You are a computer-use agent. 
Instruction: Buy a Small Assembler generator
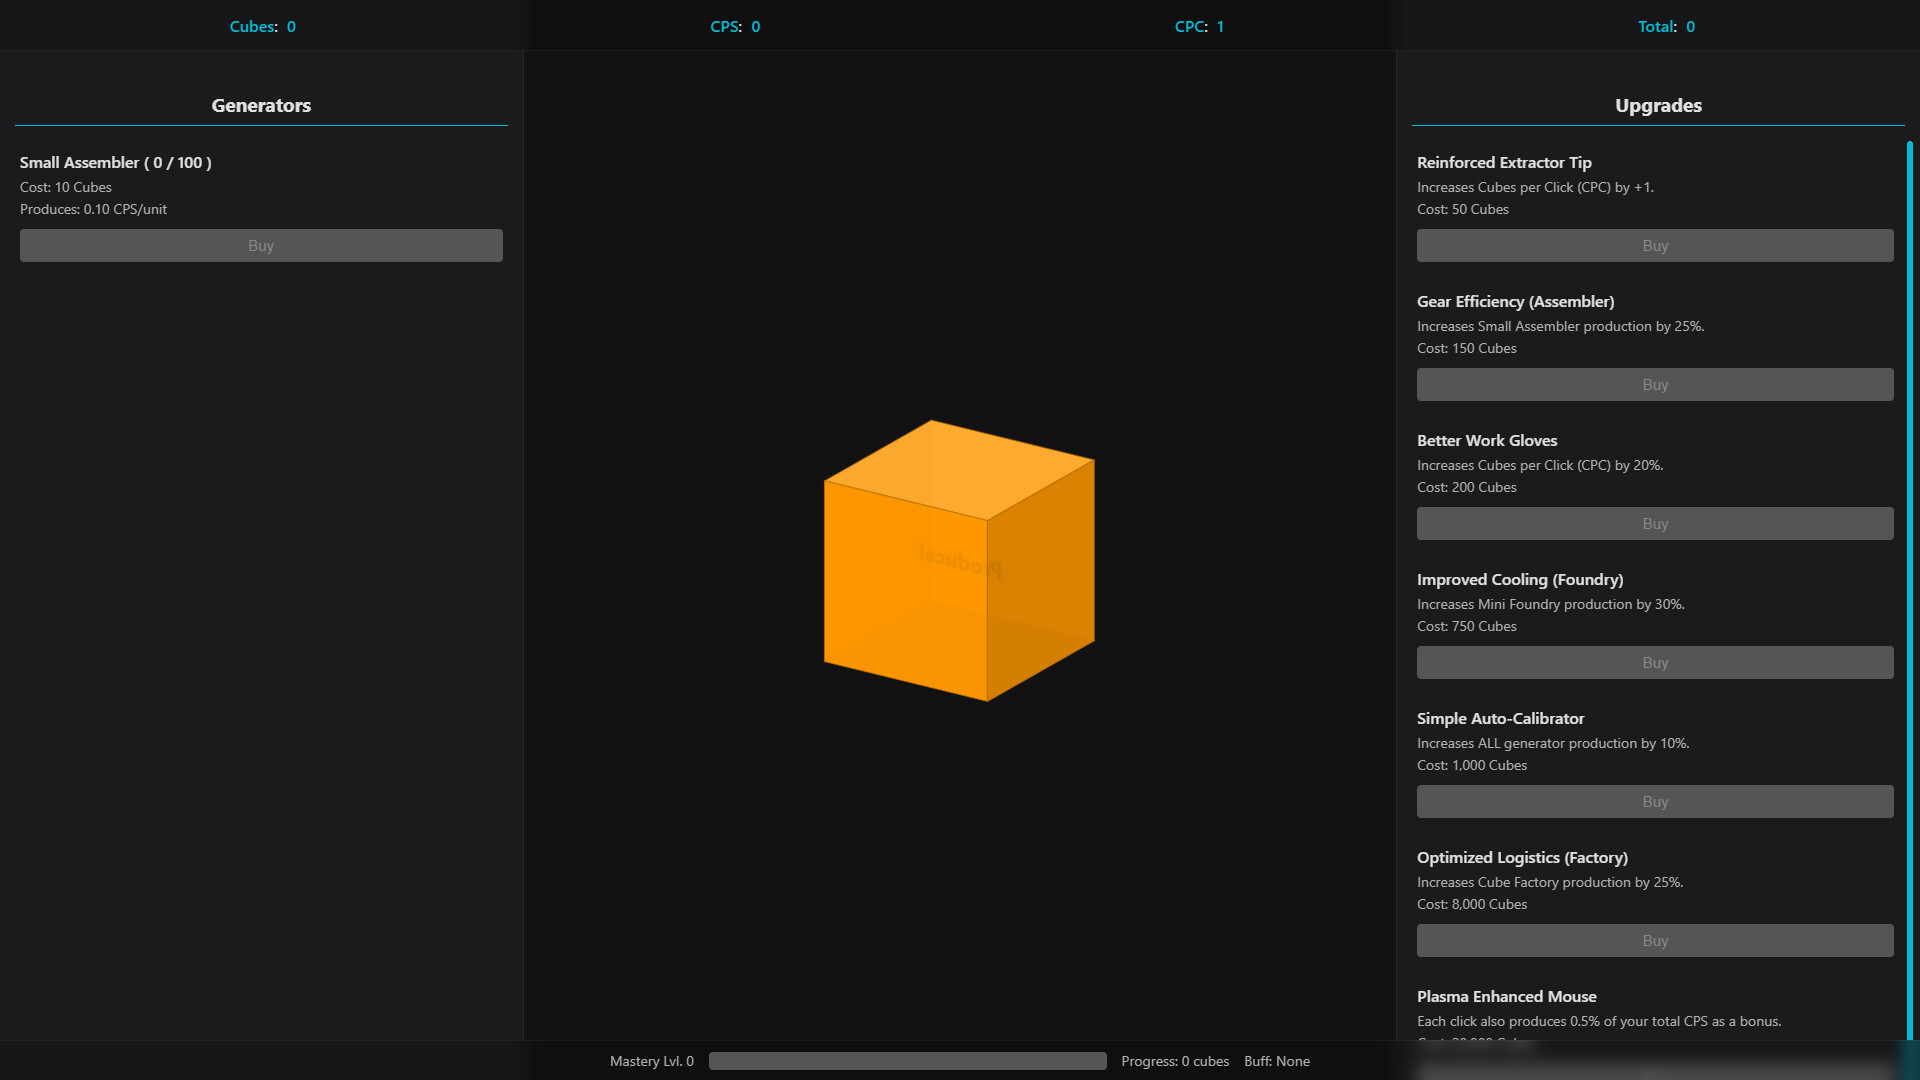260,245
